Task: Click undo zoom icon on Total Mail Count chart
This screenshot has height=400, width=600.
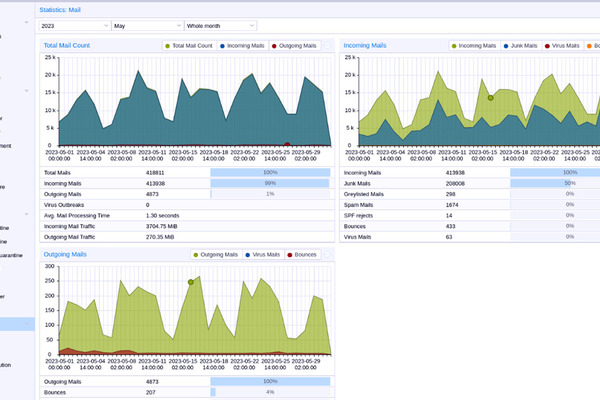Action: [328, 46]
